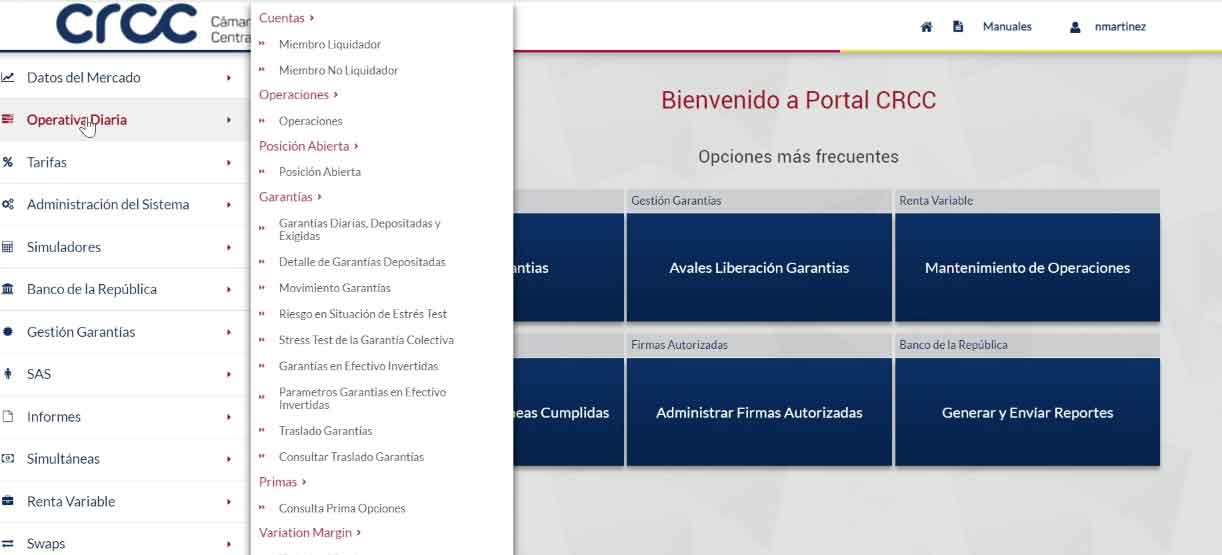Select Movimiento Garantías

coord(335,288)
